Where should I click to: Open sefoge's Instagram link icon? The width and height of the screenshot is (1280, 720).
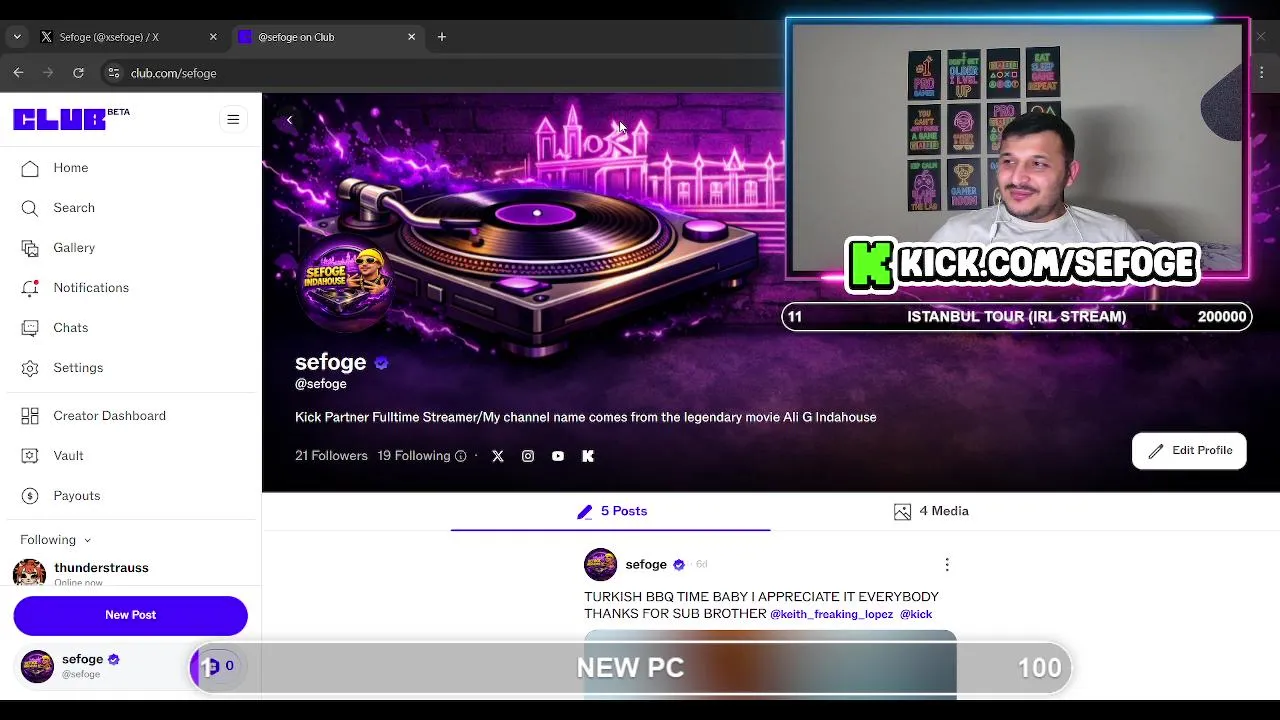528,456
